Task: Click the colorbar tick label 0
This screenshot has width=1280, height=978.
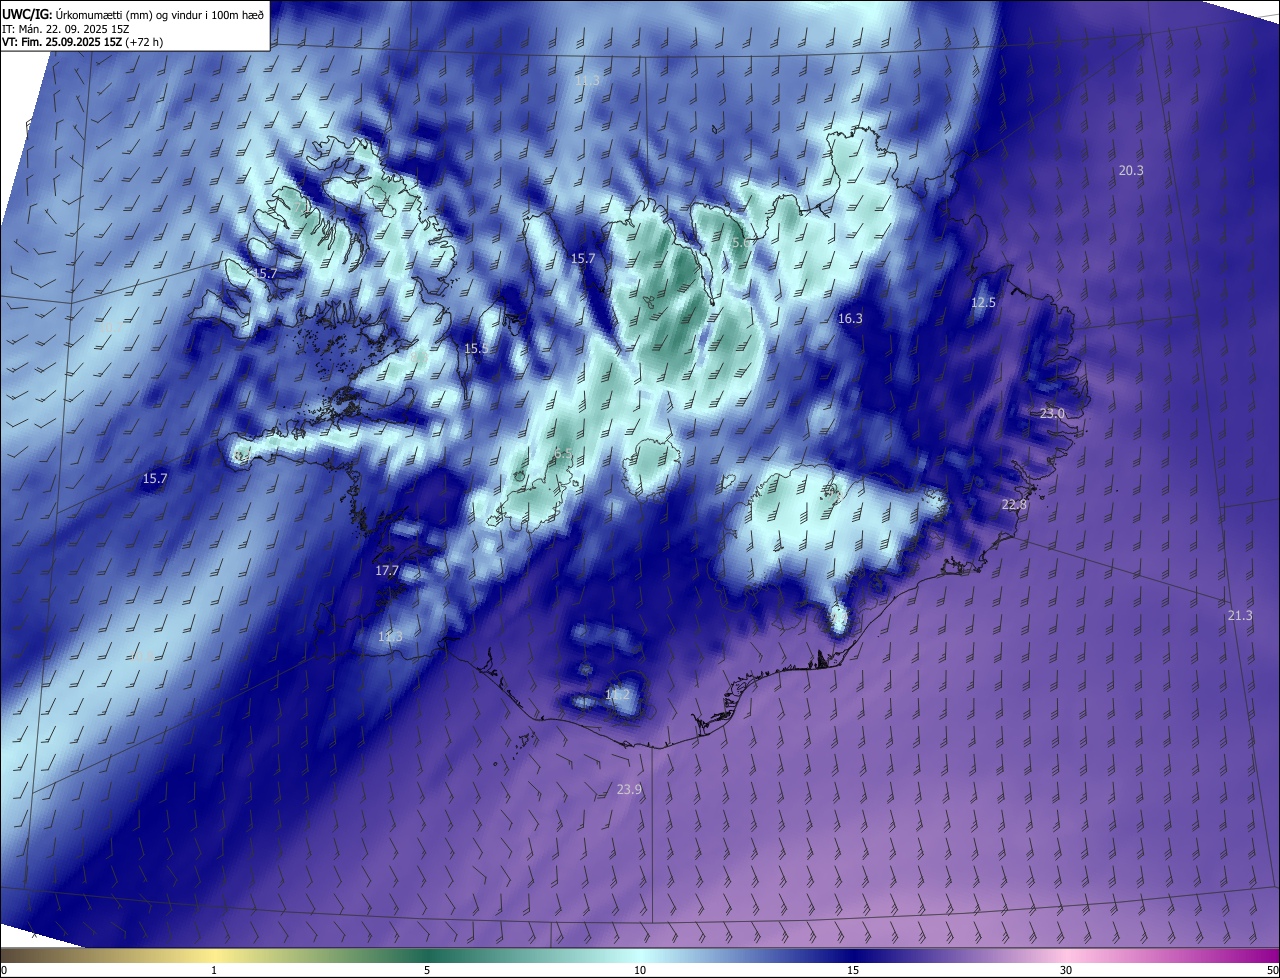Action: (4, 970)
